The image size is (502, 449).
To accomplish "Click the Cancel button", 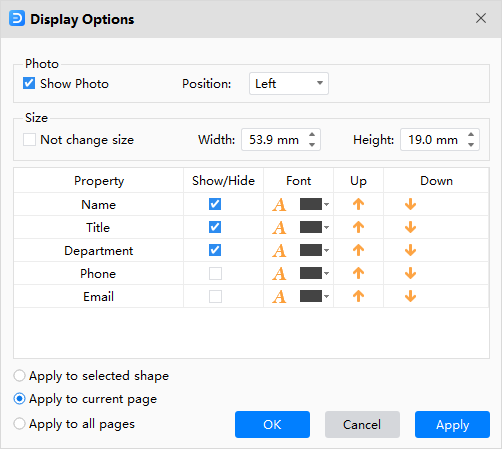I will pyautogui.click(x=362, y=424).
